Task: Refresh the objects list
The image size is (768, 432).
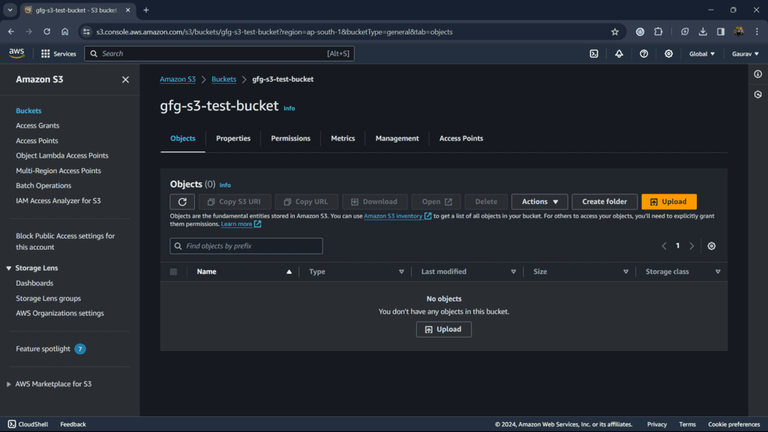Action: 182,202
